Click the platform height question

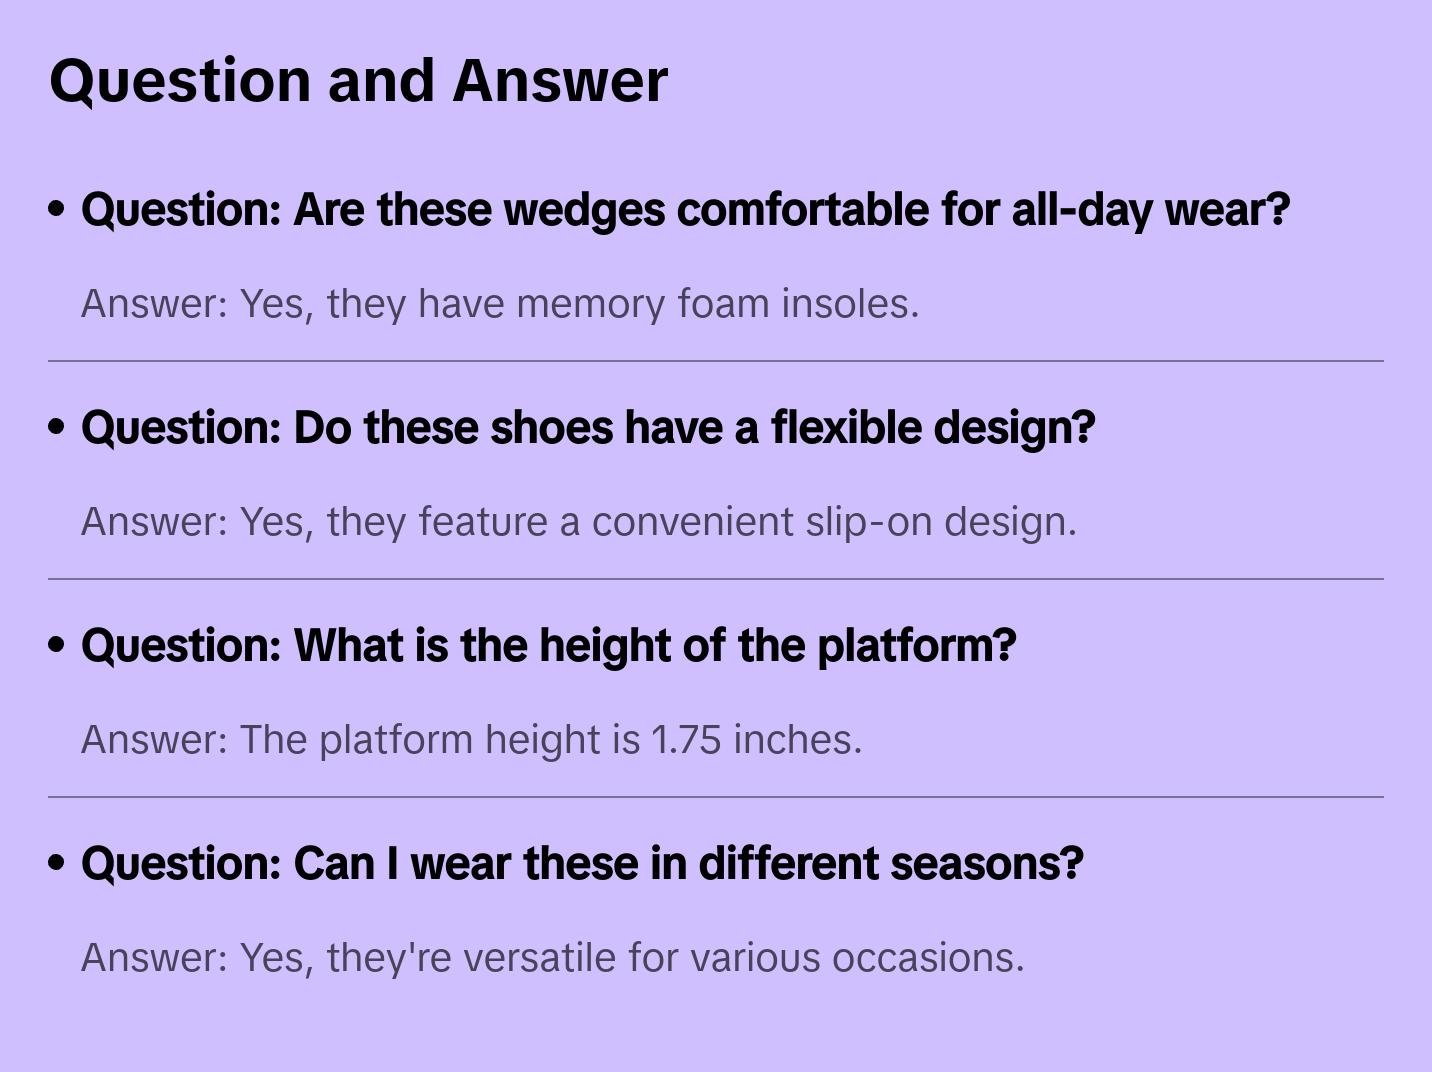pos(549,646)
